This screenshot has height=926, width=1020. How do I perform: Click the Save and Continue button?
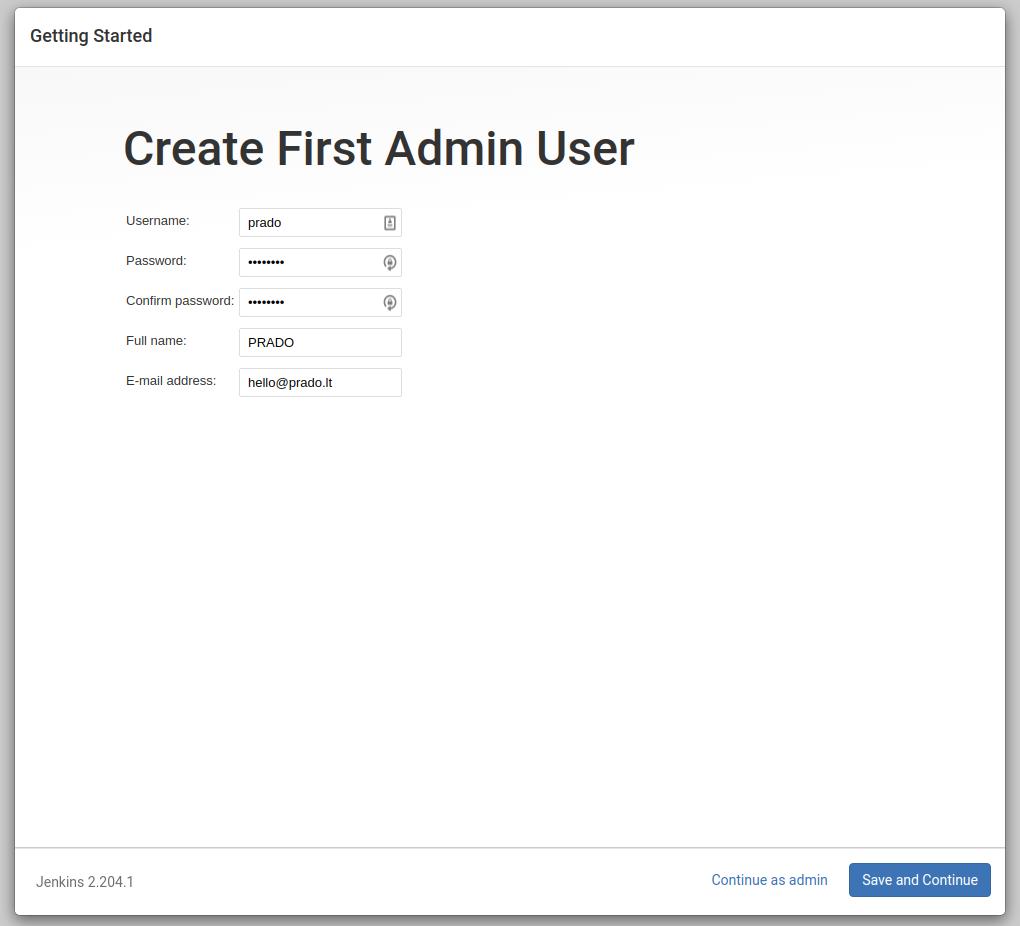point(919,880)
